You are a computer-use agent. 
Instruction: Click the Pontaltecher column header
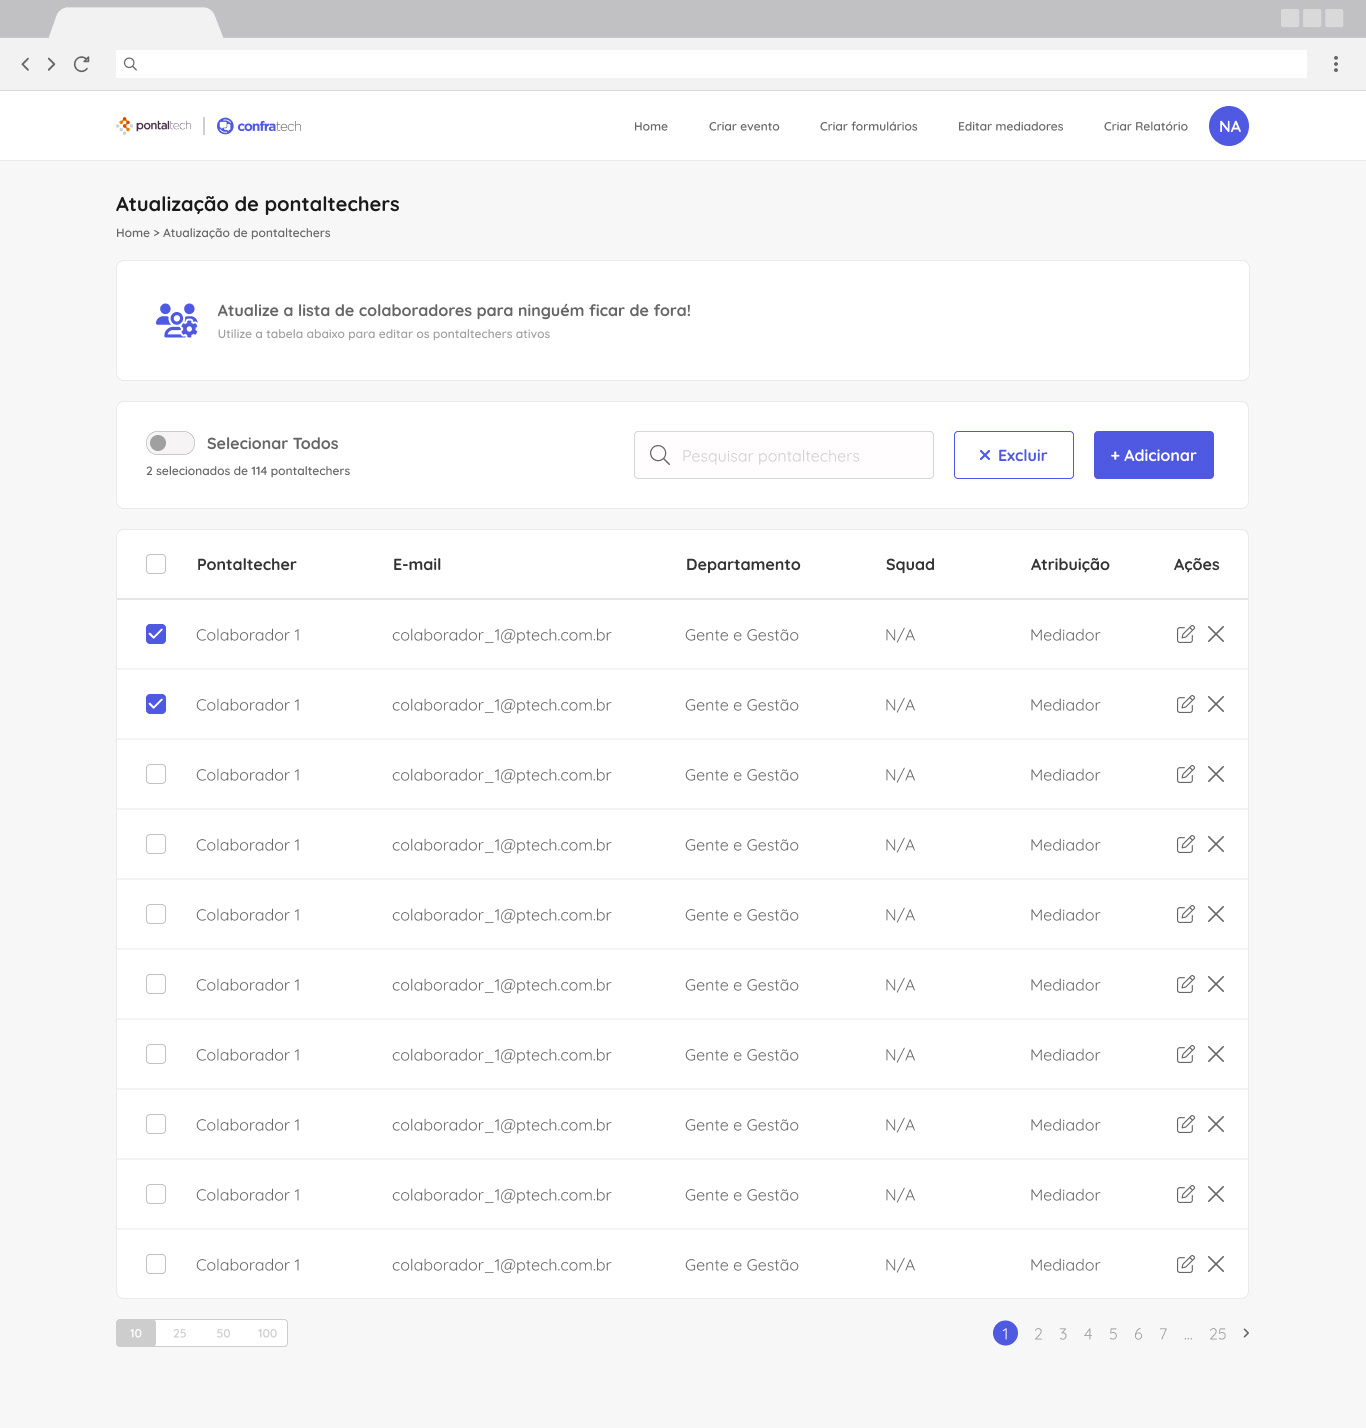point(247,564)
